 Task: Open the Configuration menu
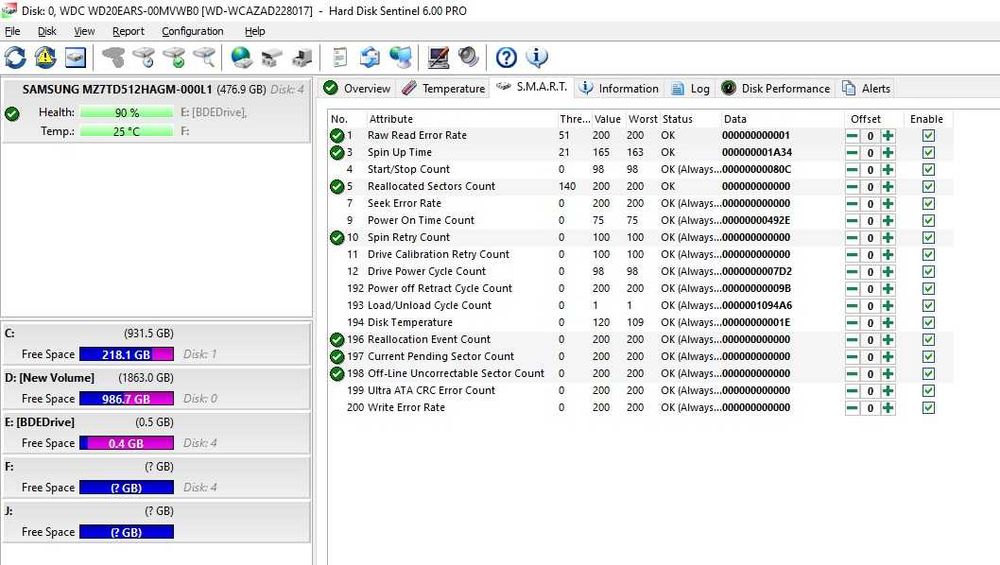coord(192,31)
